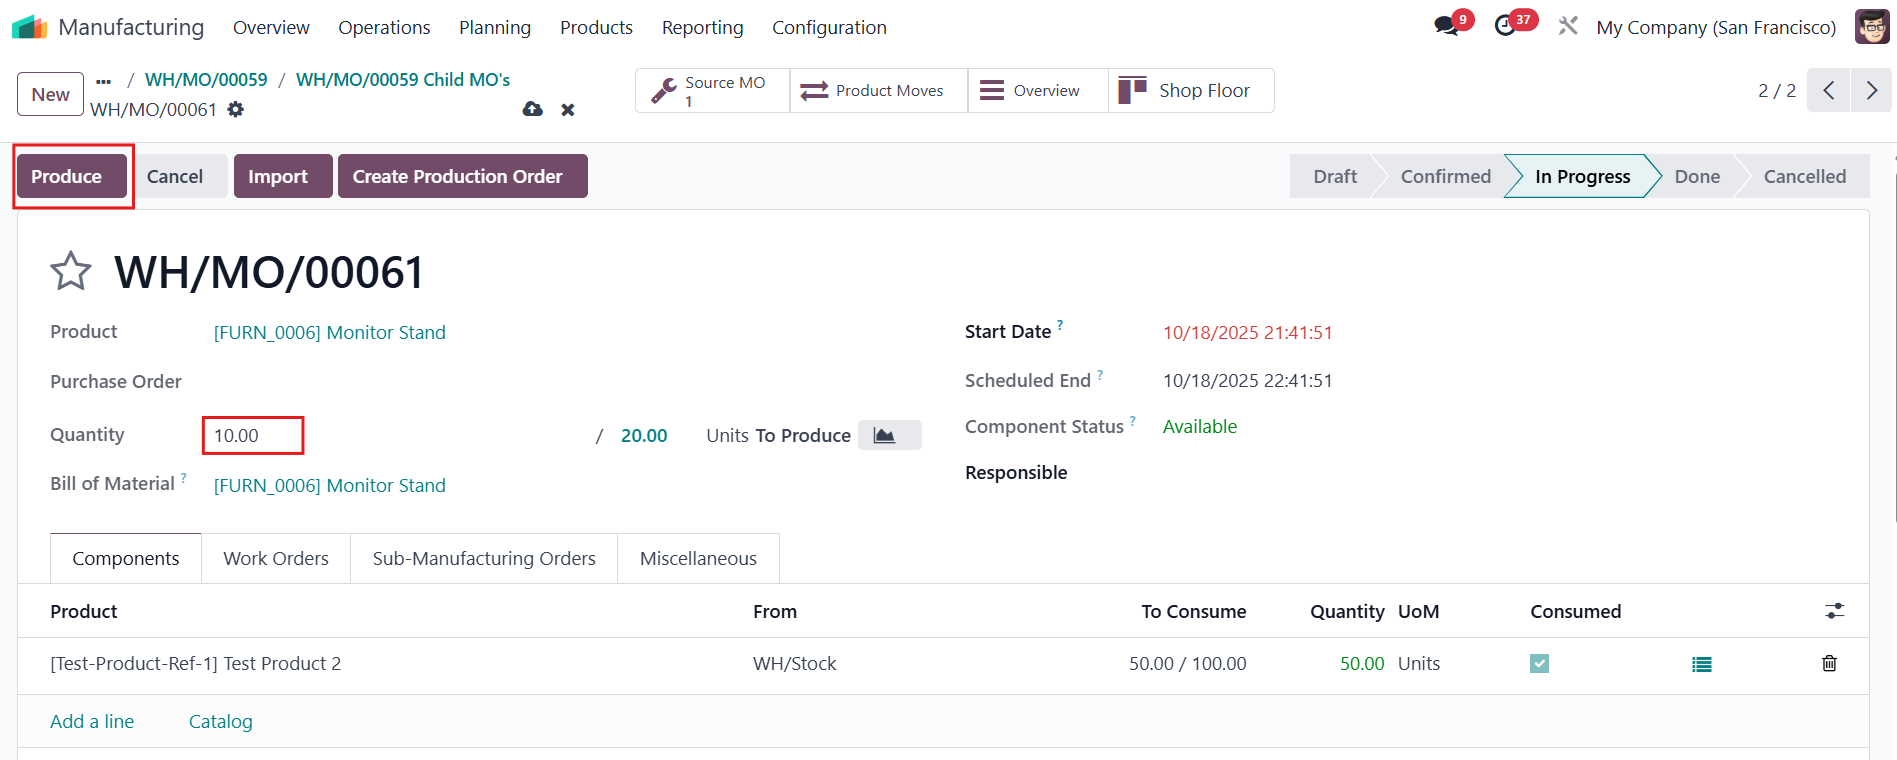Open the Configuration menu
Viewport: 1897px width, 760px height.
pos(829,28)
